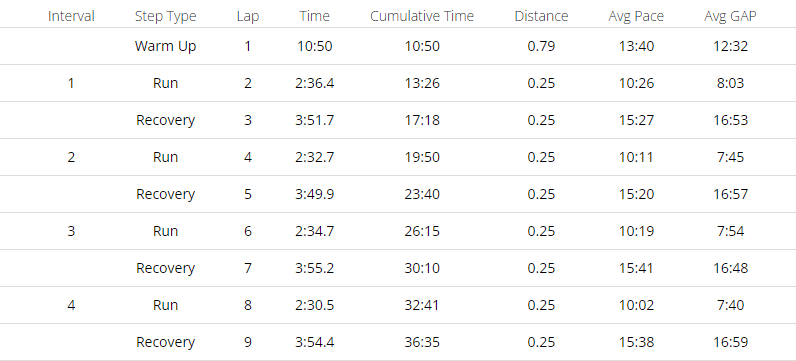796x361 pixels.
Task: Select the Lap column header
Action: (248, 16)
